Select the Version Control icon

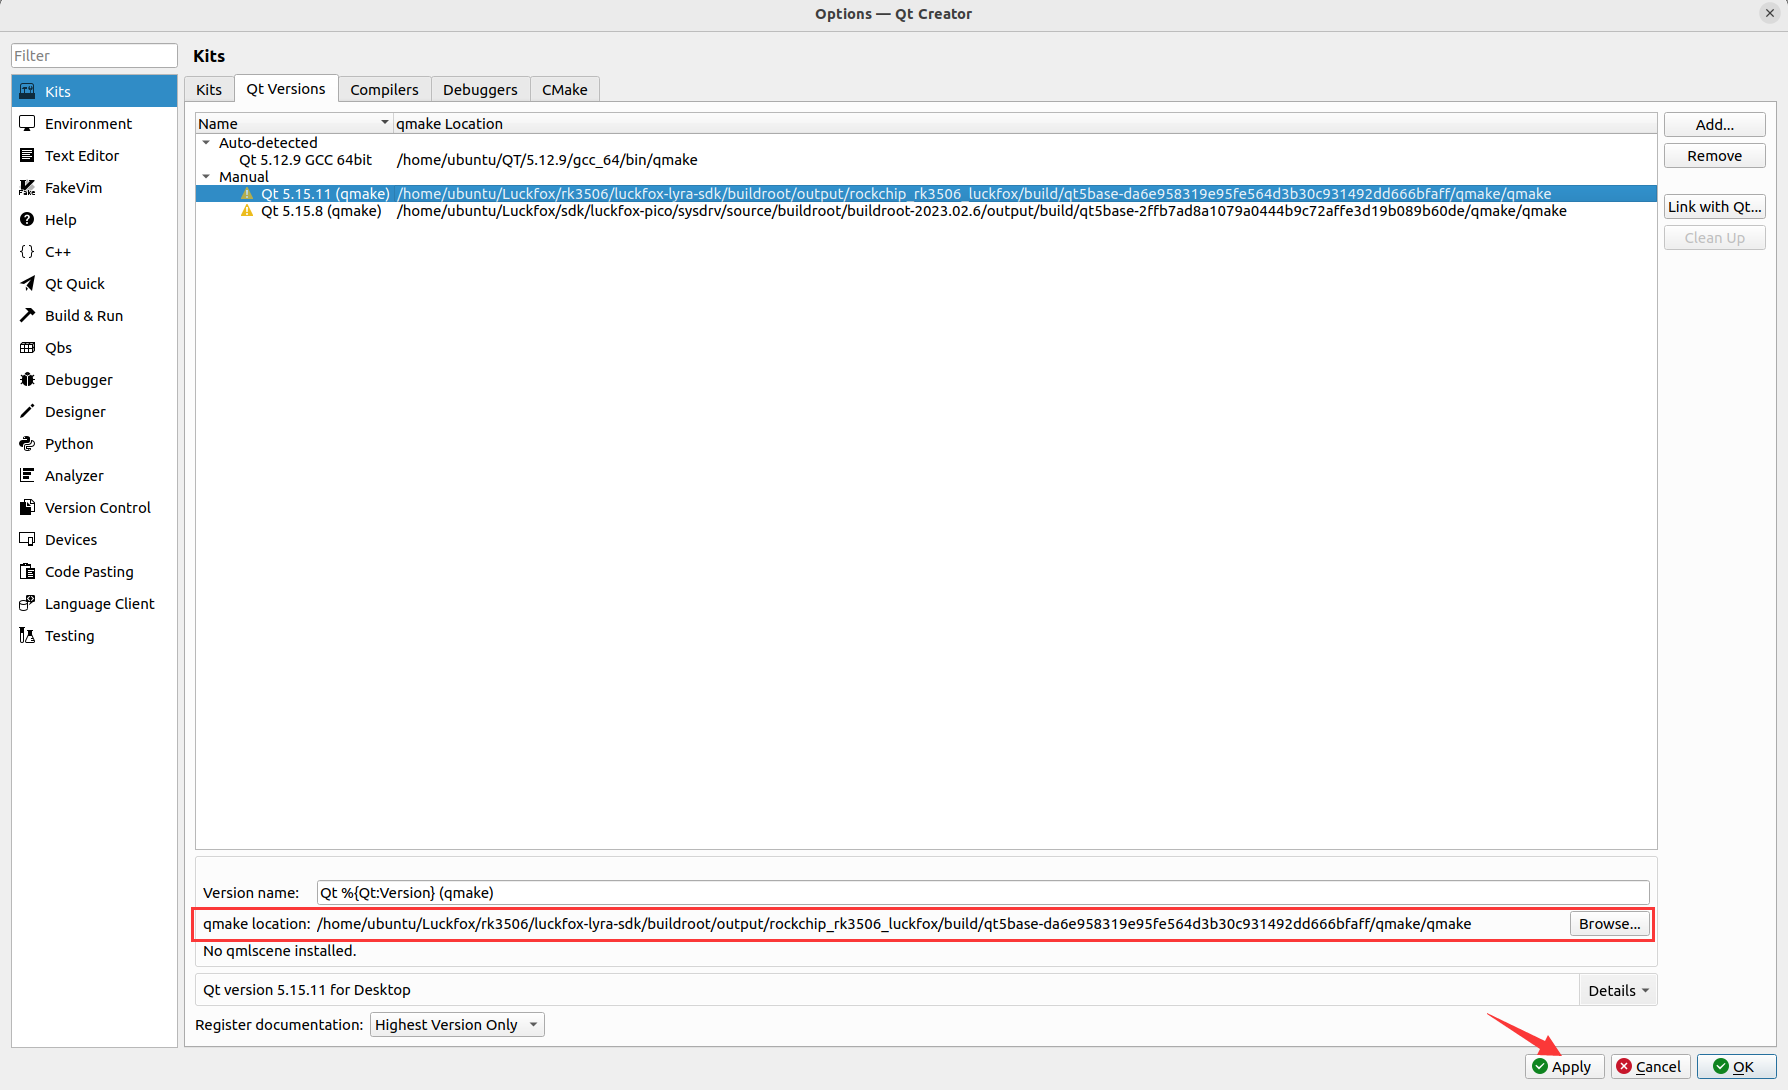27,507
